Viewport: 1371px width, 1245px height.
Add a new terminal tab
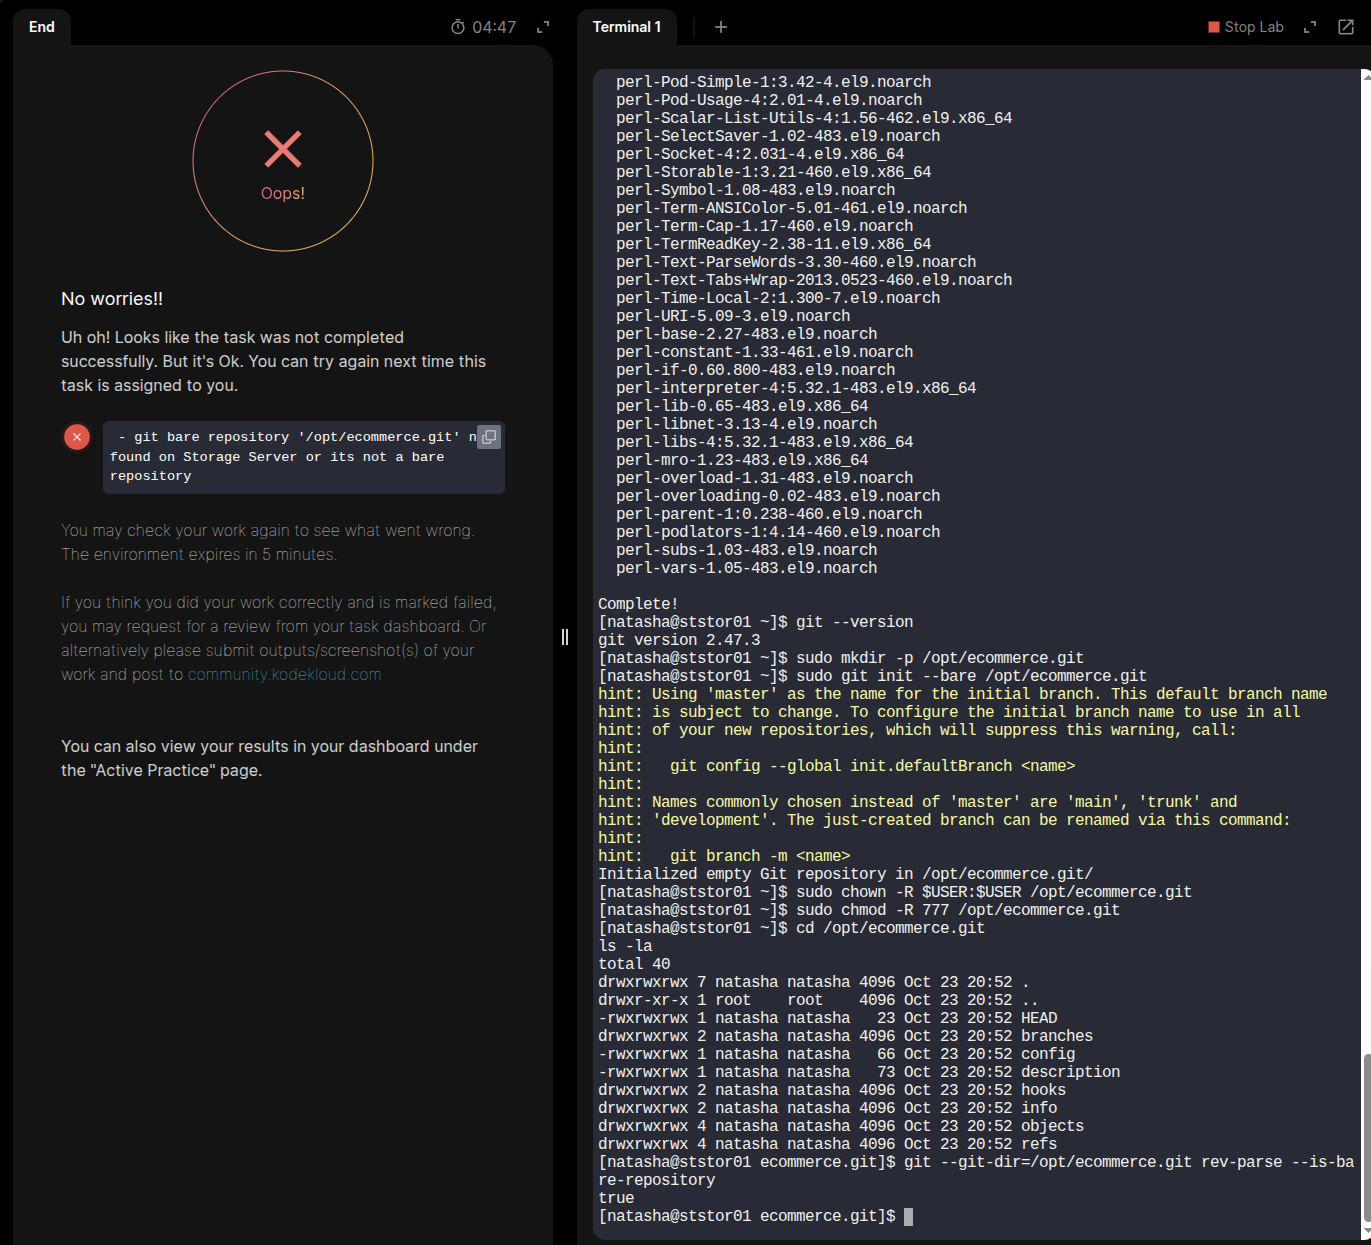pyautogui.click(x=721, y=27)
